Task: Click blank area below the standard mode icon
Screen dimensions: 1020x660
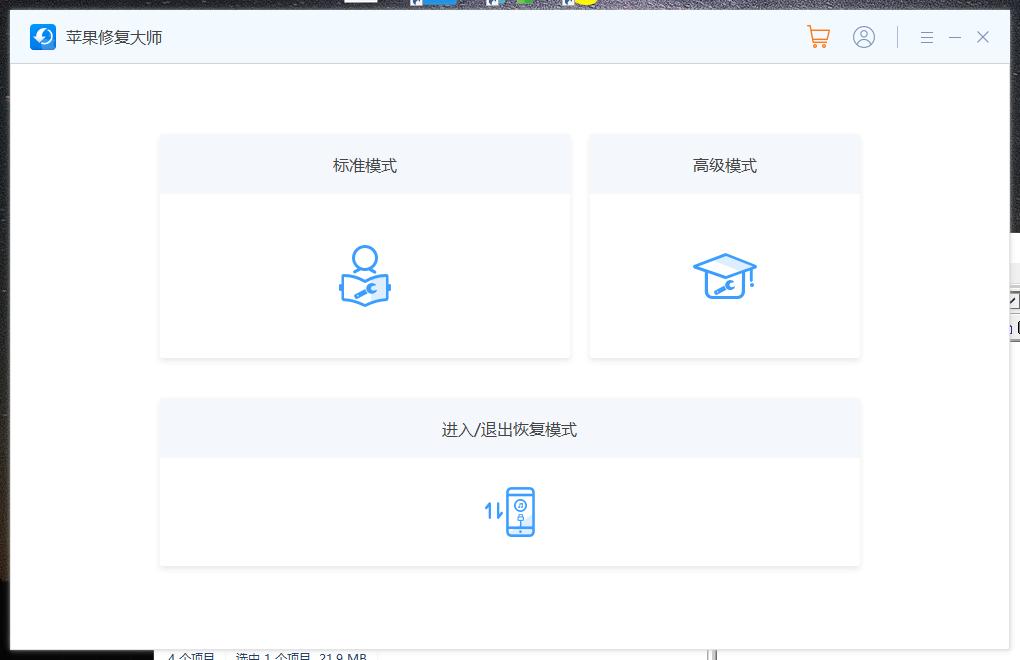Action: (365, 335)
